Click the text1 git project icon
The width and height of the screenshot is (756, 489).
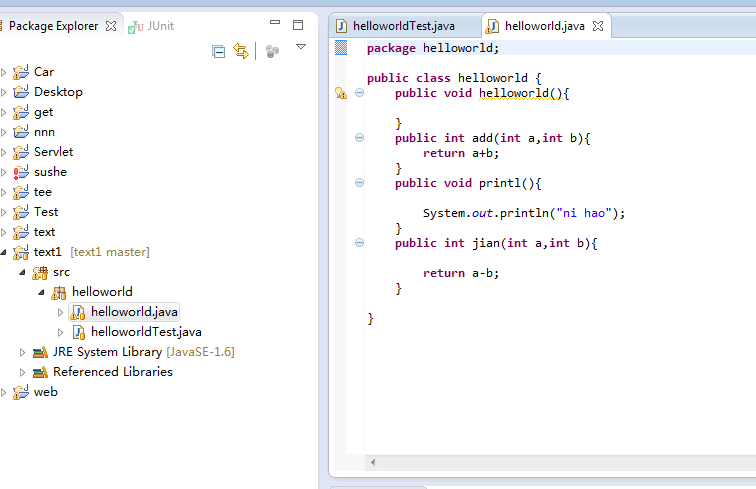(x=21, y=252)
